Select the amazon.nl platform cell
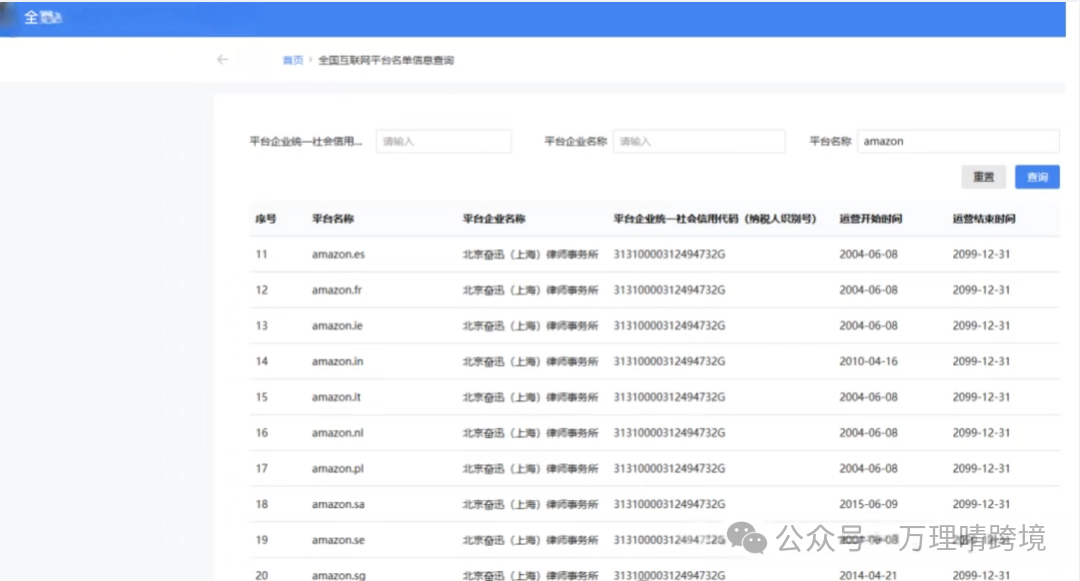 [338, 433]
